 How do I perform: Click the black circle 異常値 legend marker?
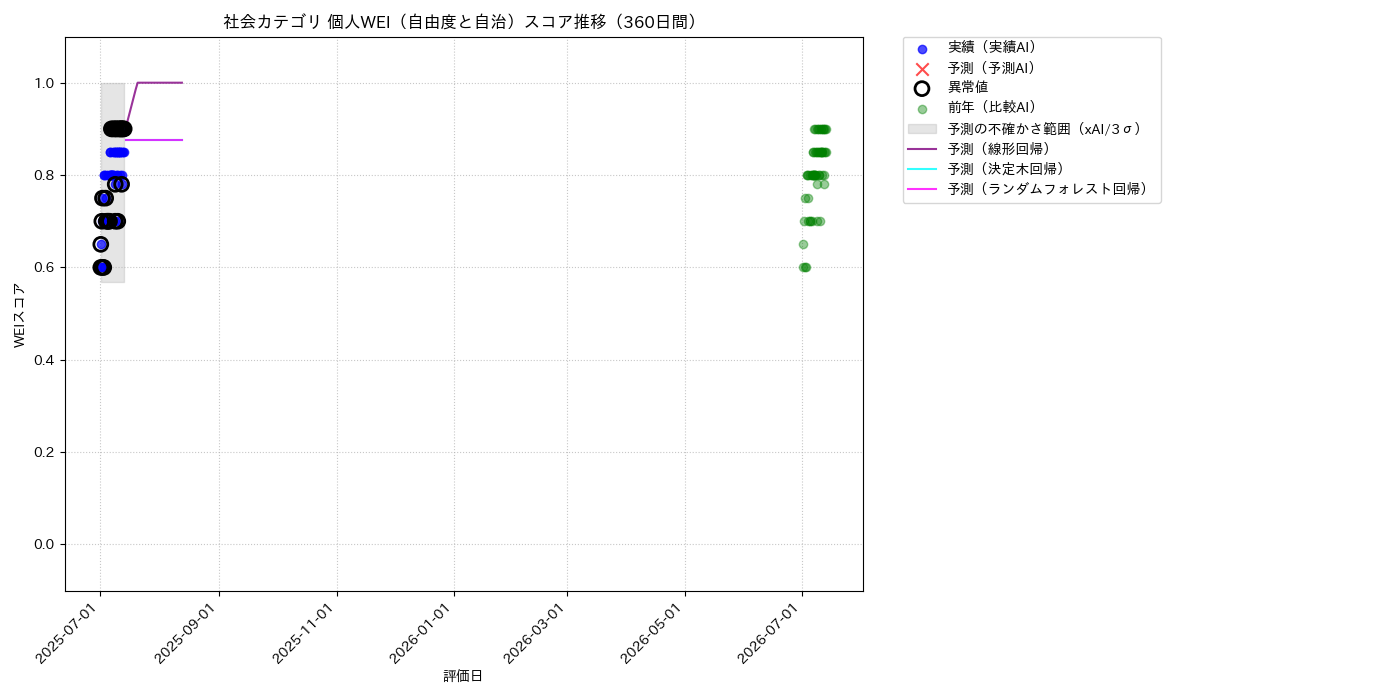922,88
